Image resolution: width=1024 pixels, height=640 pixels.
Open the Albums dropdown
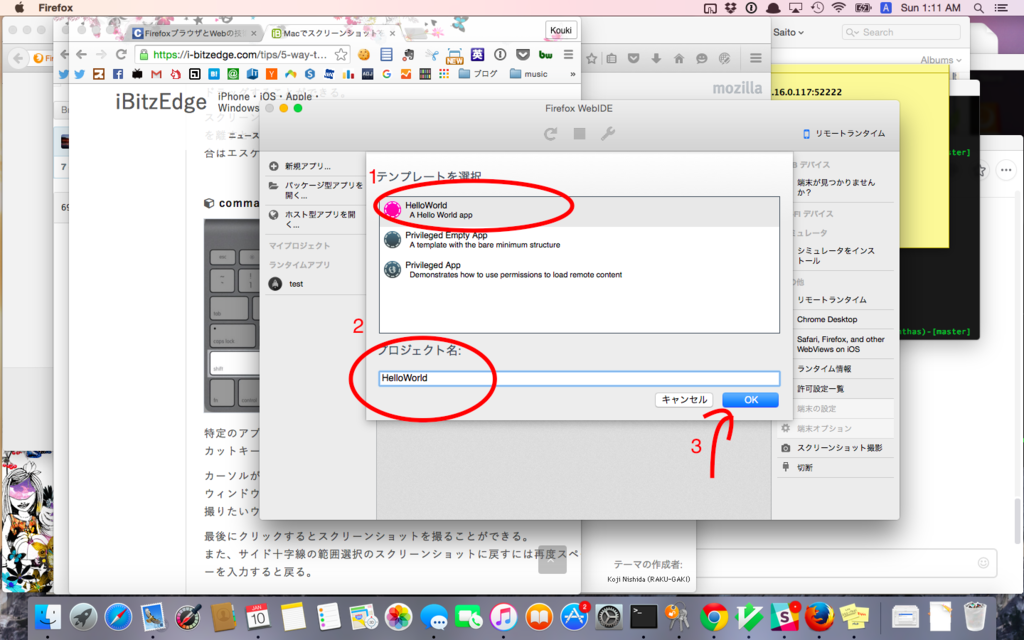(x=940, y=59)
